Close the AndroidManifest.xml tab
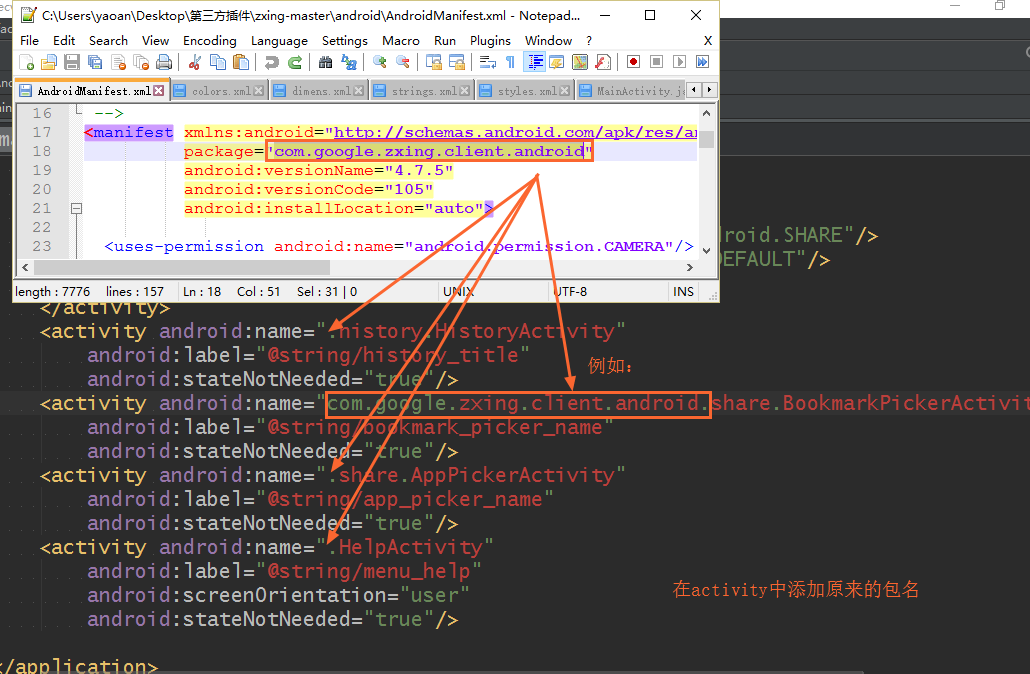This screenshot has height=674, width=1030. coord(159,91)
